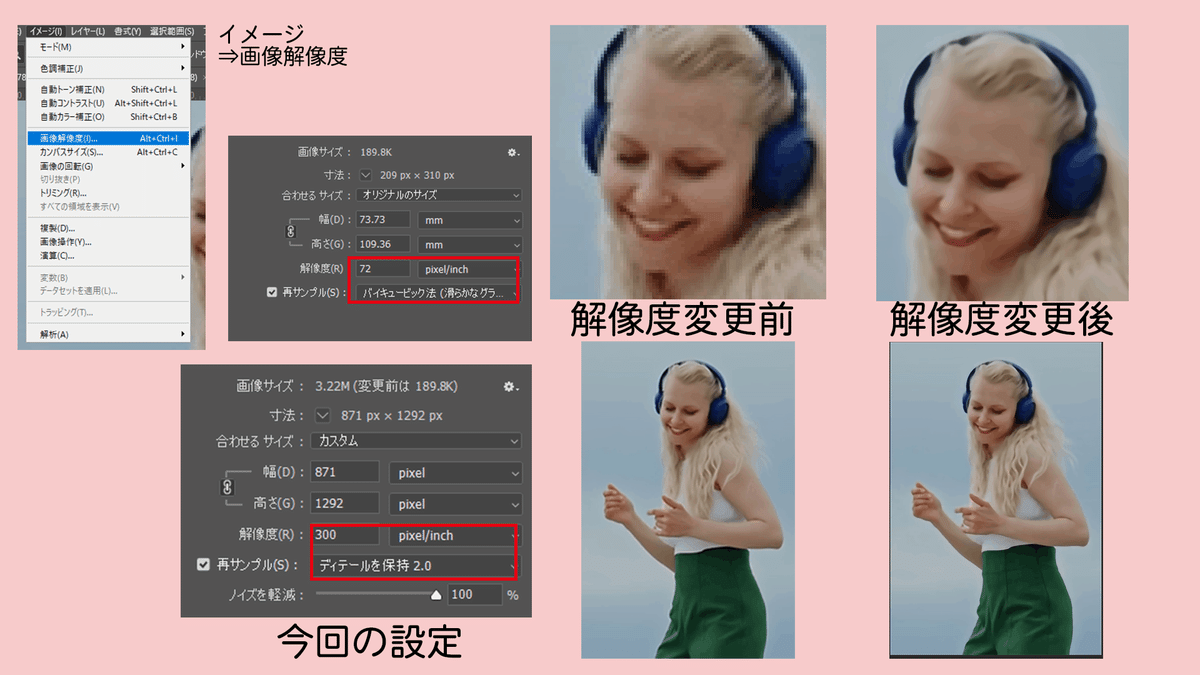Open the 書式(Y) menu in the menu bar
Image resolution: width=1200 pixels, height=675 pixels.
[128, 31]
